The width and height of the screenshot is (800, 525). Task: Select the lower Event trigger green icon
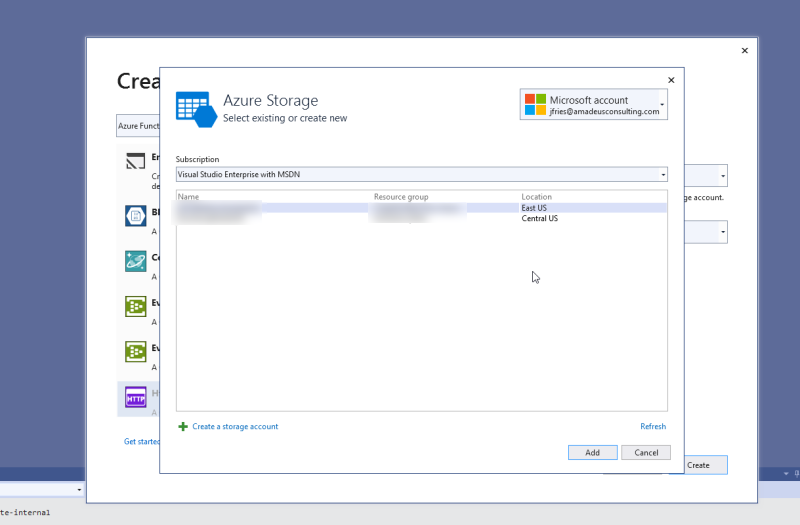click(136, 352)
